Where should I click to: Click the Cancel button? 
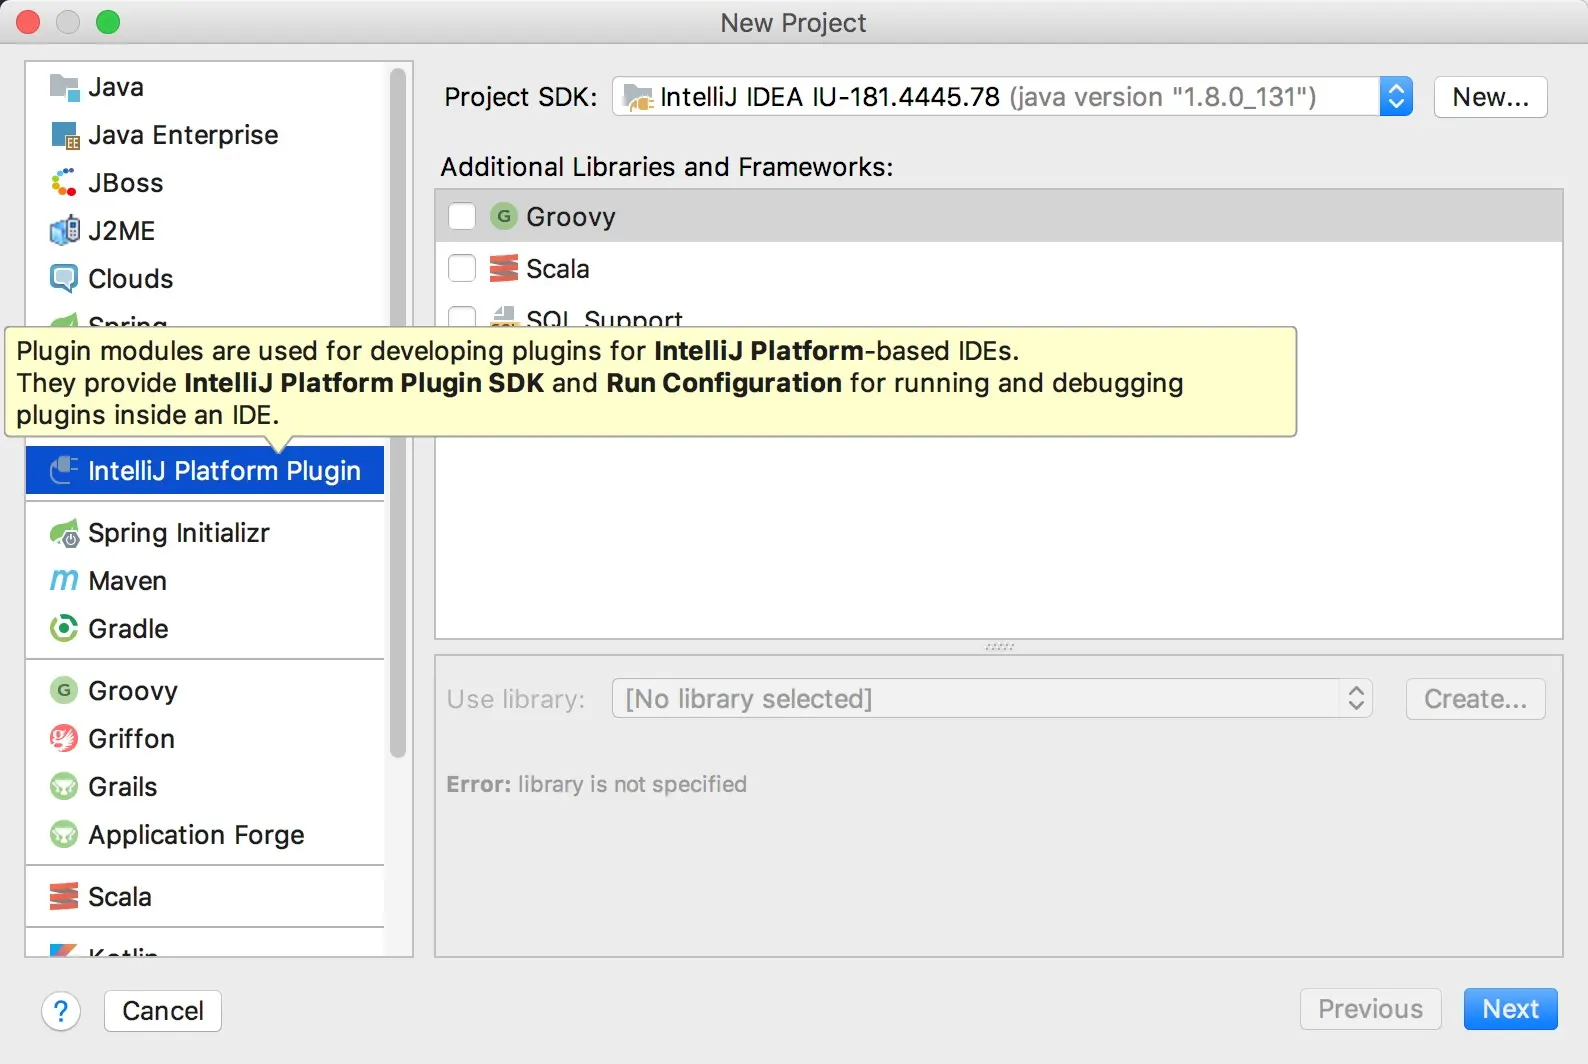tap(163, 1011)
